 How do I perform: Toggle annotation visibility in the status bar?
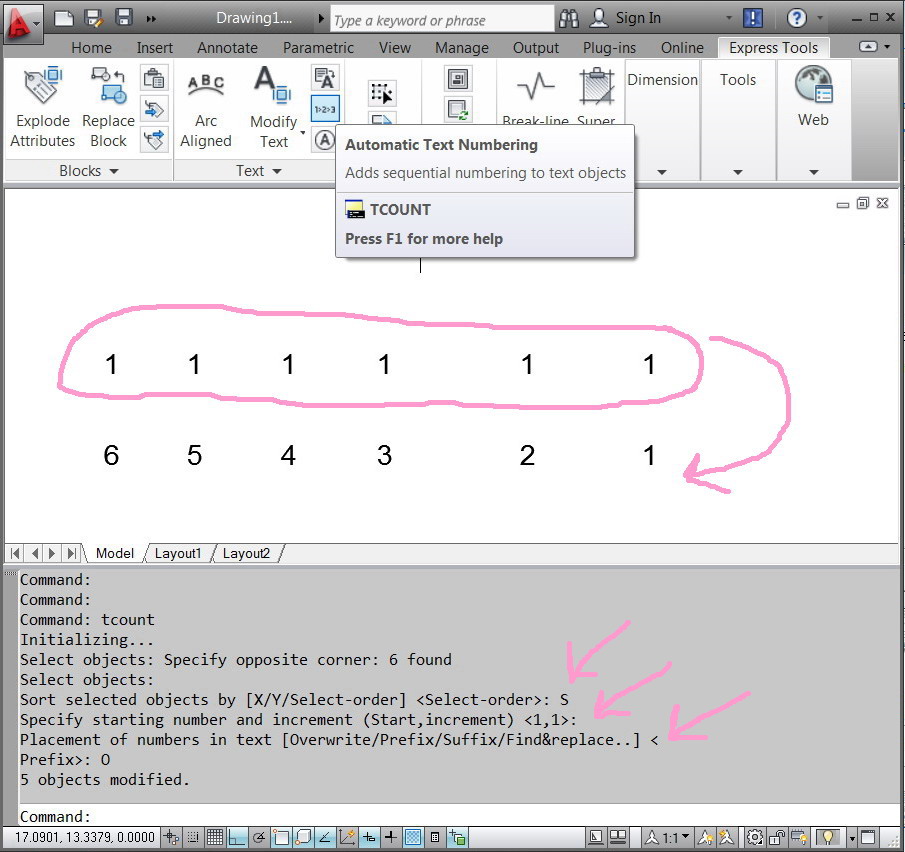click(x=705, y=837)
